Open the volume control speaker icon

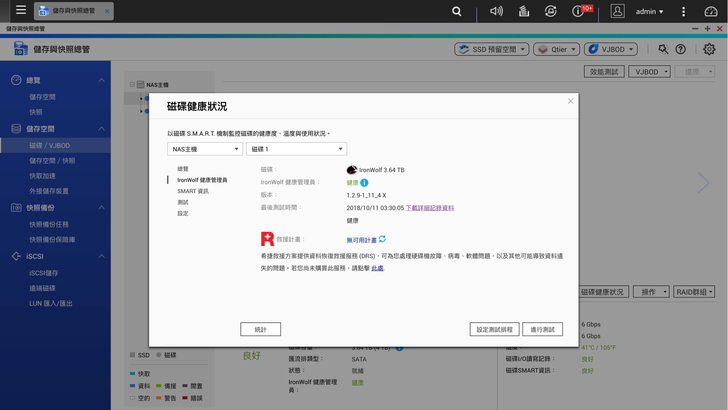(496, 11)
